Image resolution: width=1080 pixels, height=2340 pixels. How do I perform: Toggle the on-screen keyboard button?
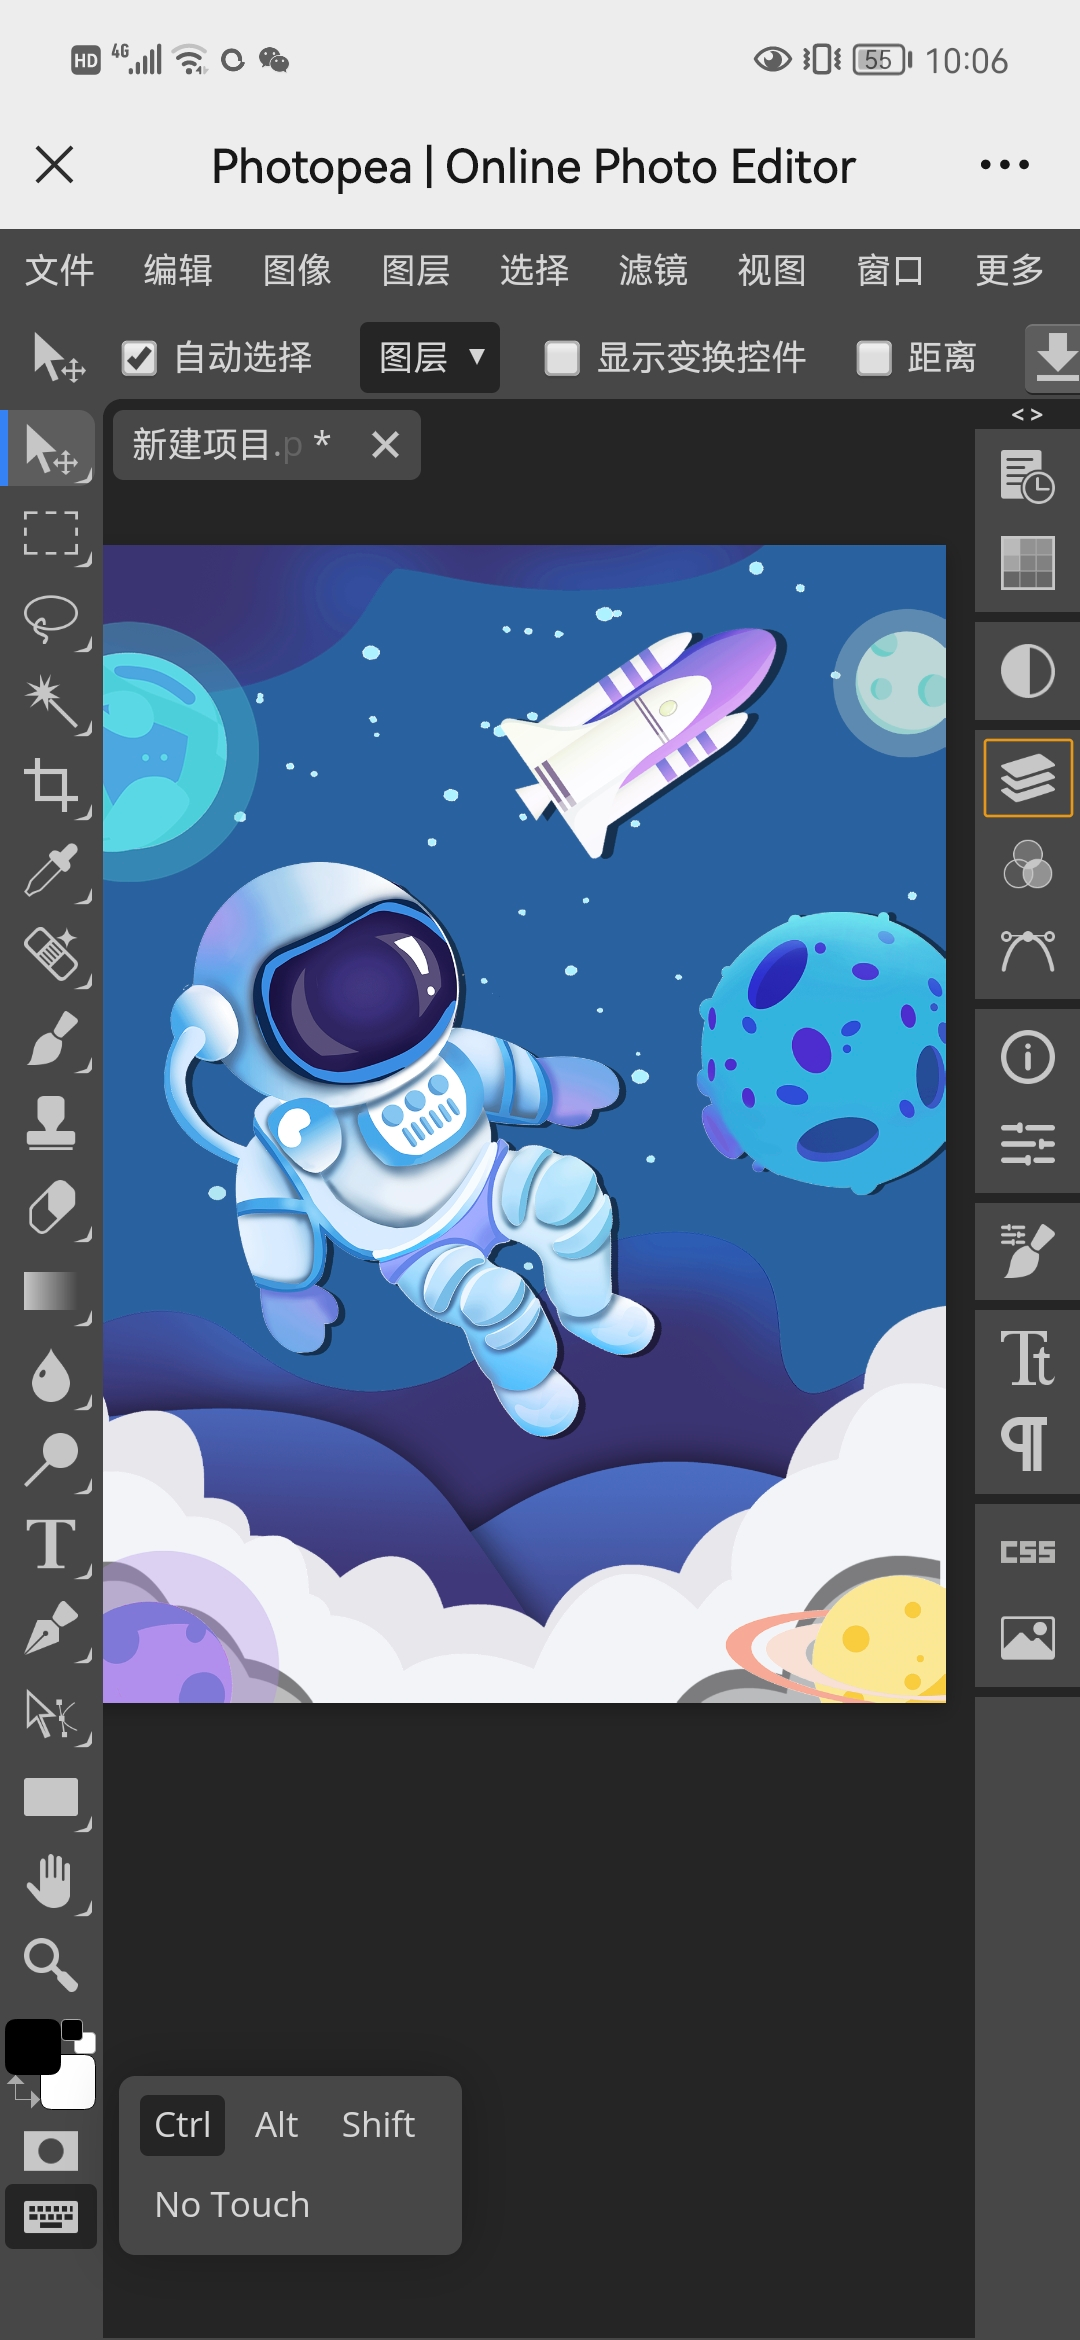[x=51, y=2217]
